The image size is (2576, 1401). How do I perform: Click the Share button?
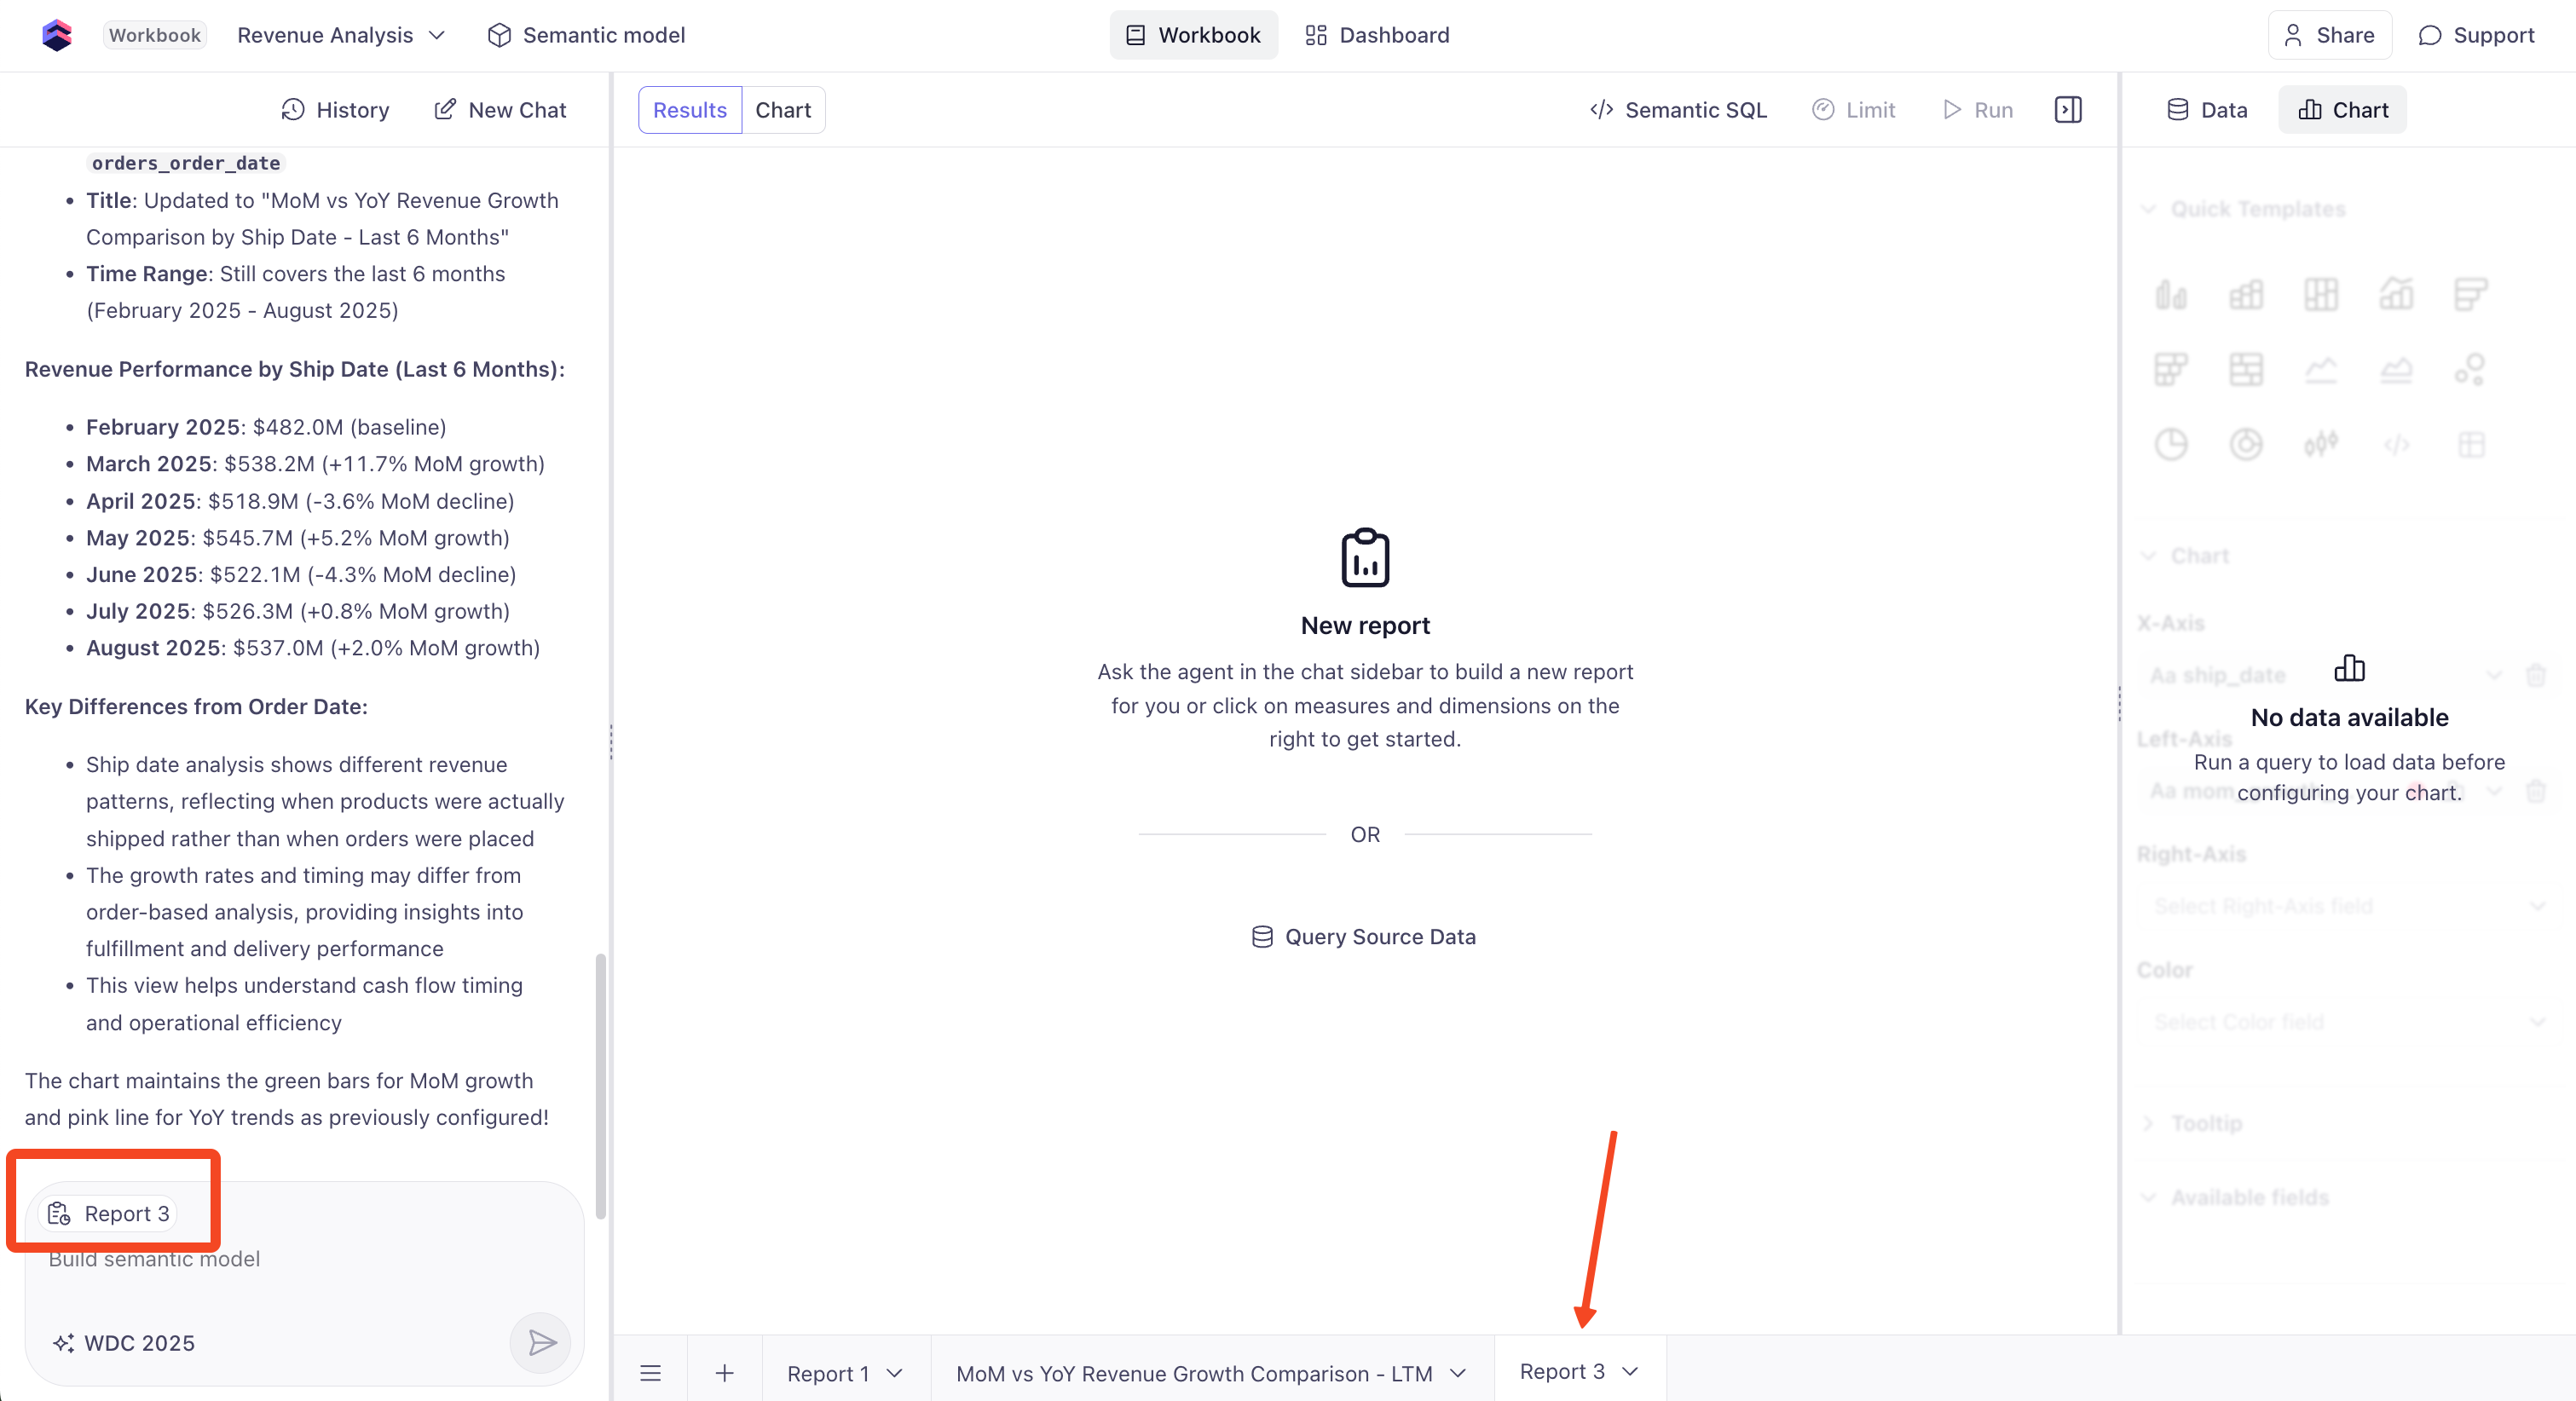[2329, 35]
